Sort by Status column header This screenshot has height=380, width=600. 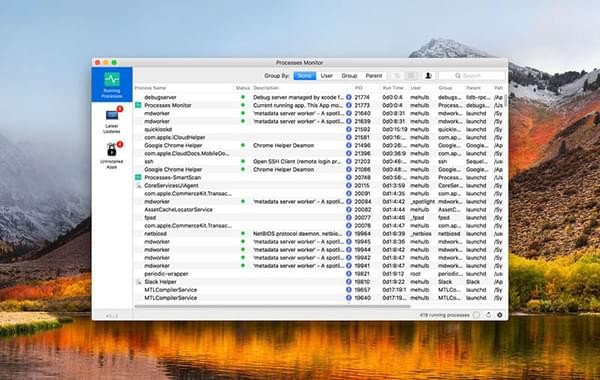[x=243, y=88]
